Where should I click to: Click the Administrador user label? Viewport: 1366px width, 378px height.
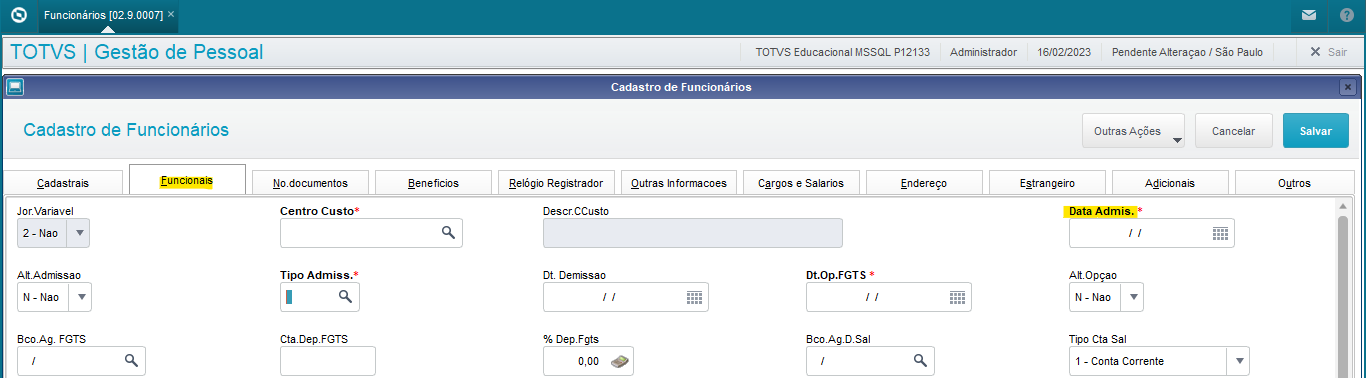(x=983, y=51)
